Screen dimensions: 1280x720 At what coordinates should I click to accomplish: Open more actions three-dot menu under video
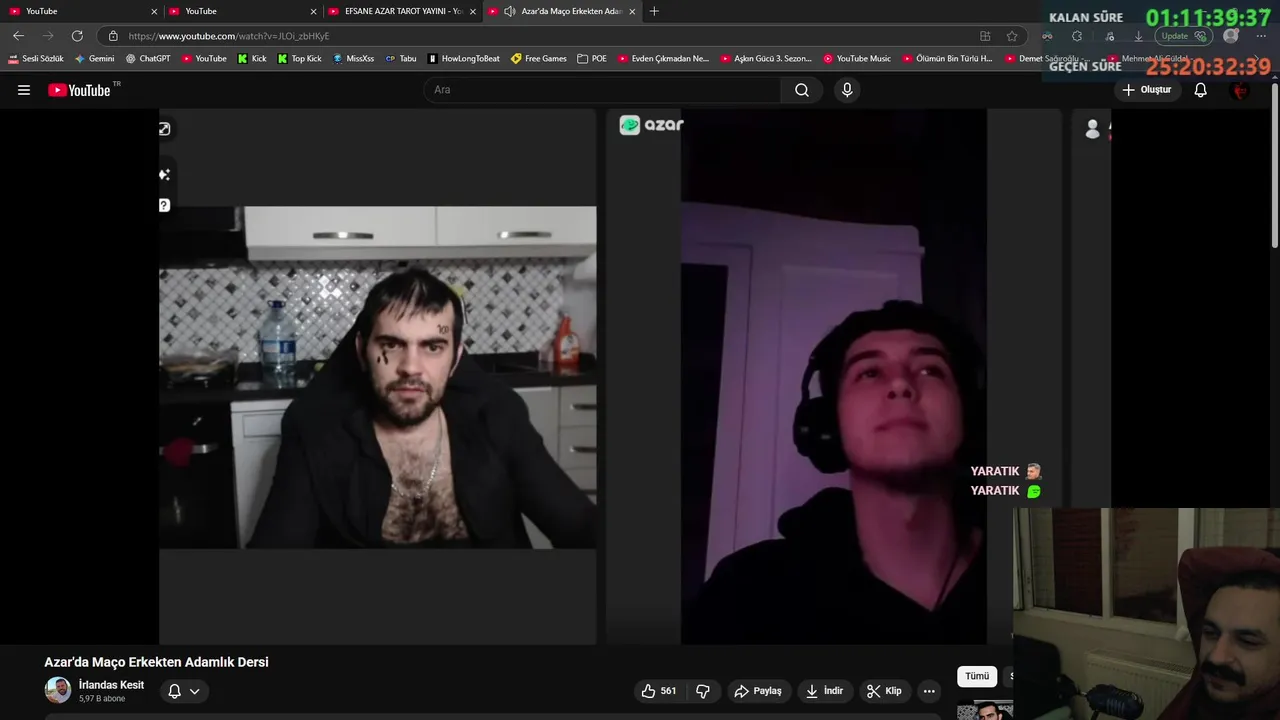click(929, 691)
